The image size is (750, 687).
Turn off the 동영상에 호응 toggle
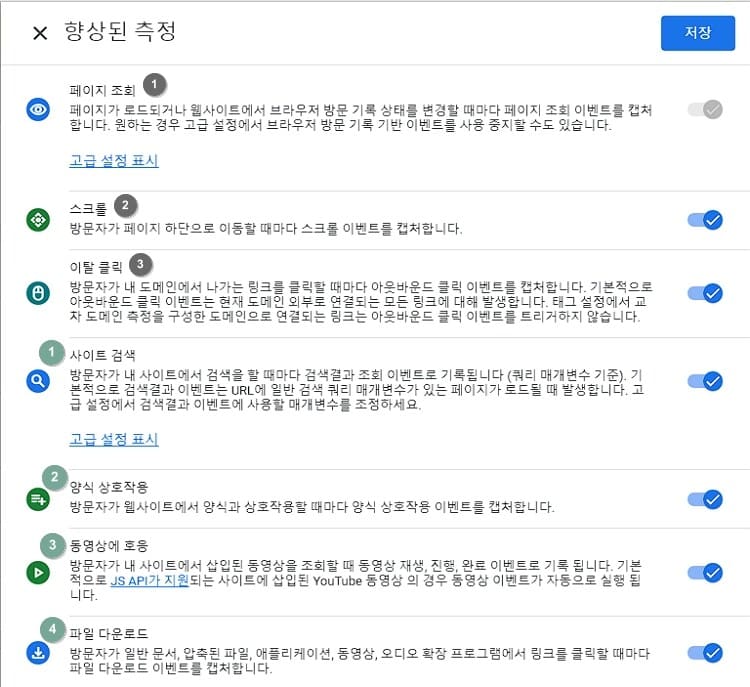click(705, 573)
